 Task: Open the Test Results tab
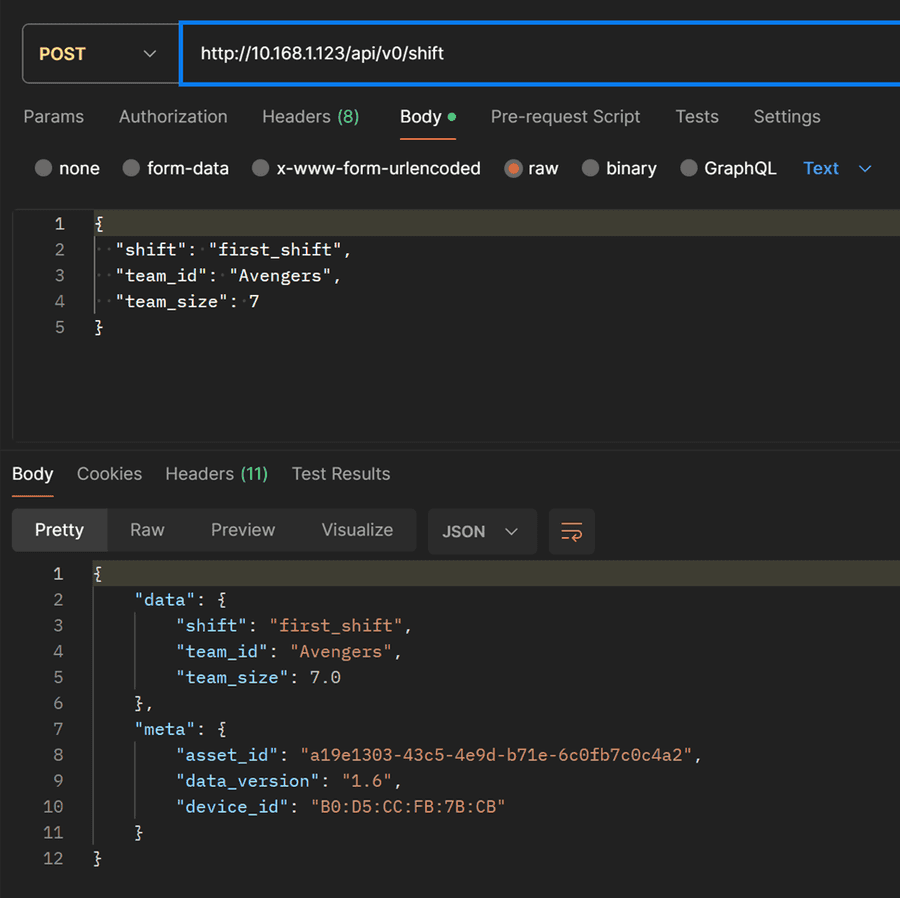tap(341, 474)
